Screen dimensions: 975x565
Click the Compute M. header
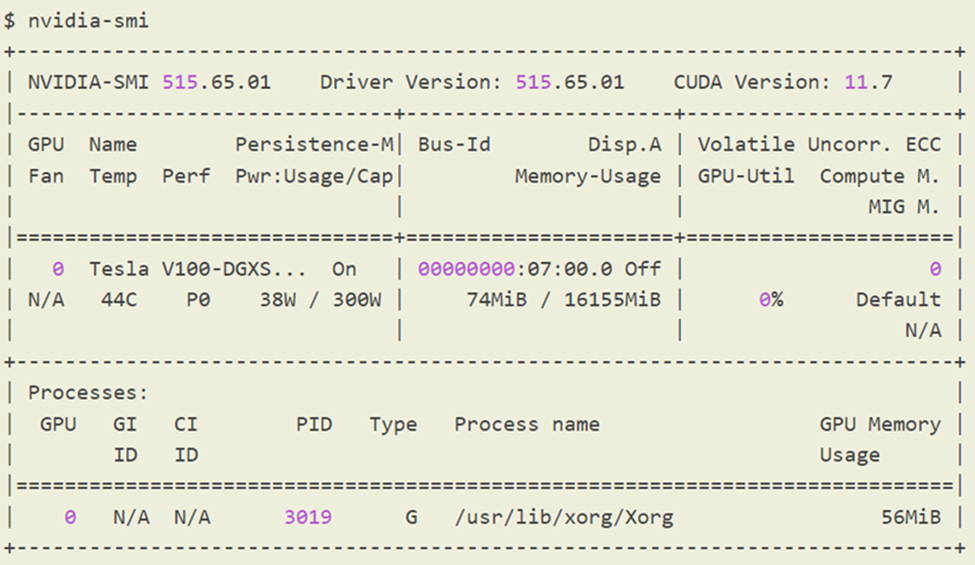(x=880, y=176)
